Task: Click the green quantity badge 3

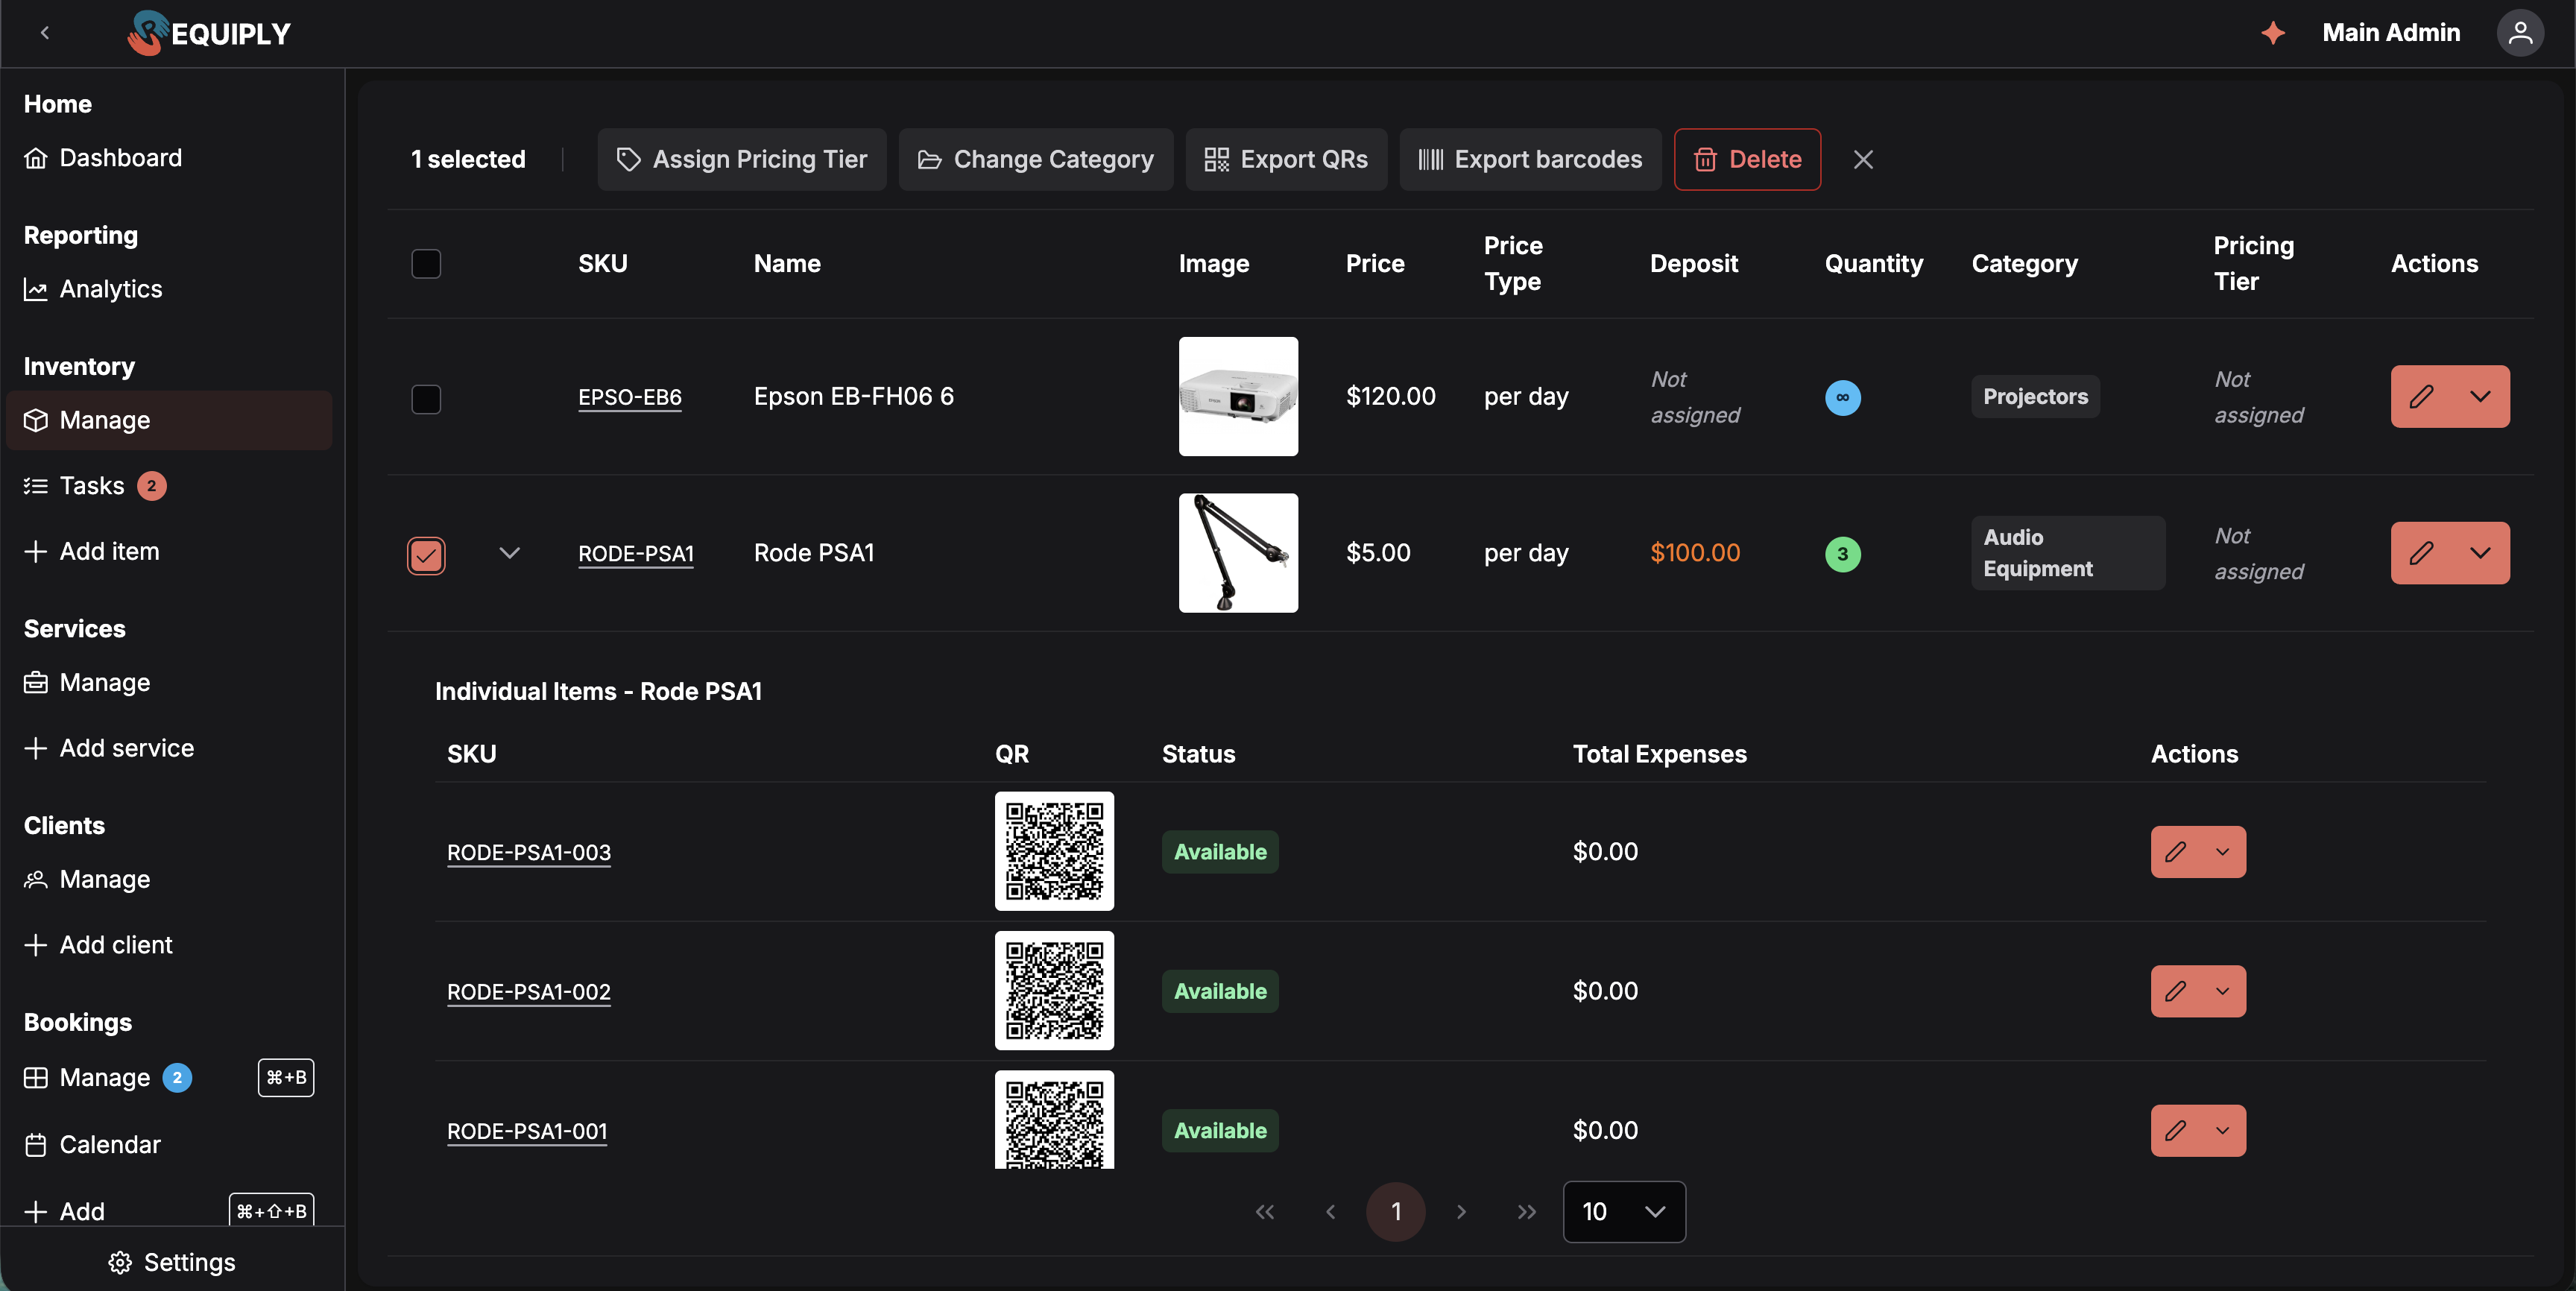Action: 1842,554
